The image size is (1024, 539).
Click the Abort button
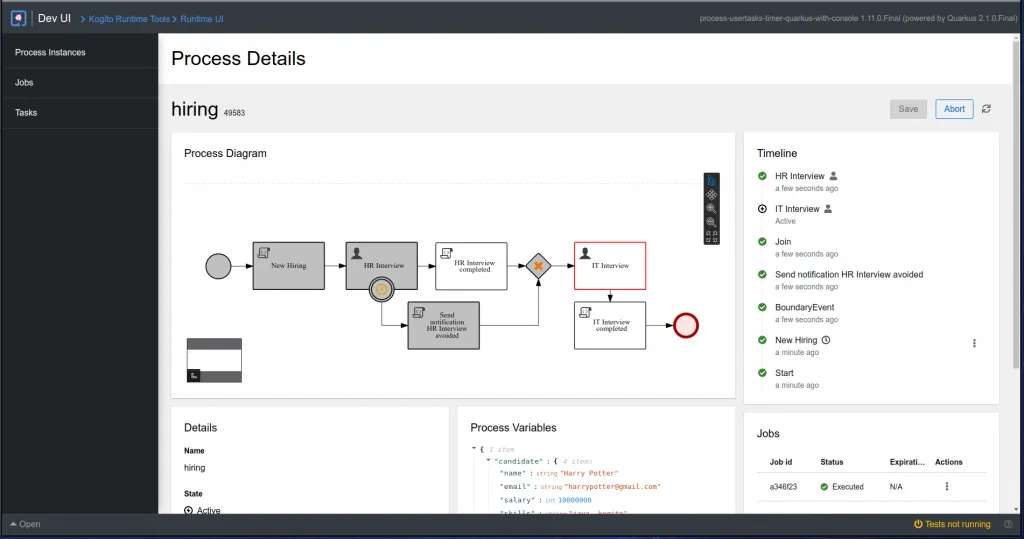click(x=954, y=109)
